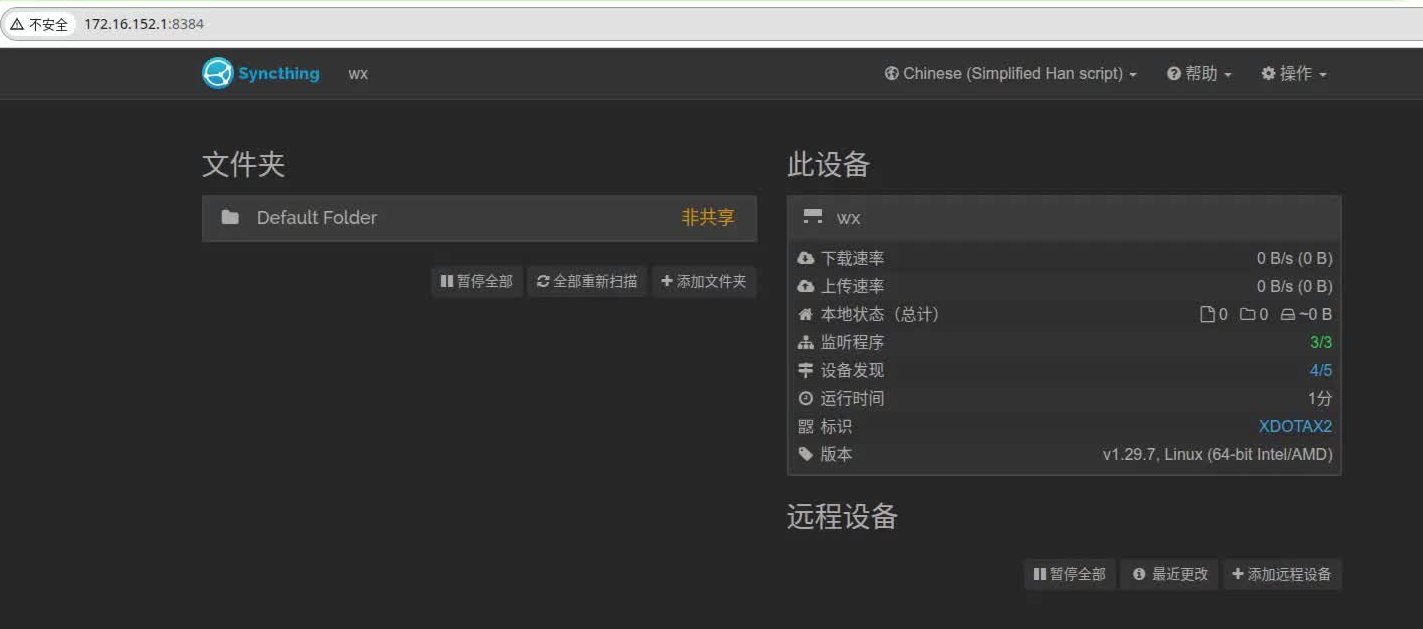
Task: Click the 文件夹 section heading
Action: tap(244, 164)
